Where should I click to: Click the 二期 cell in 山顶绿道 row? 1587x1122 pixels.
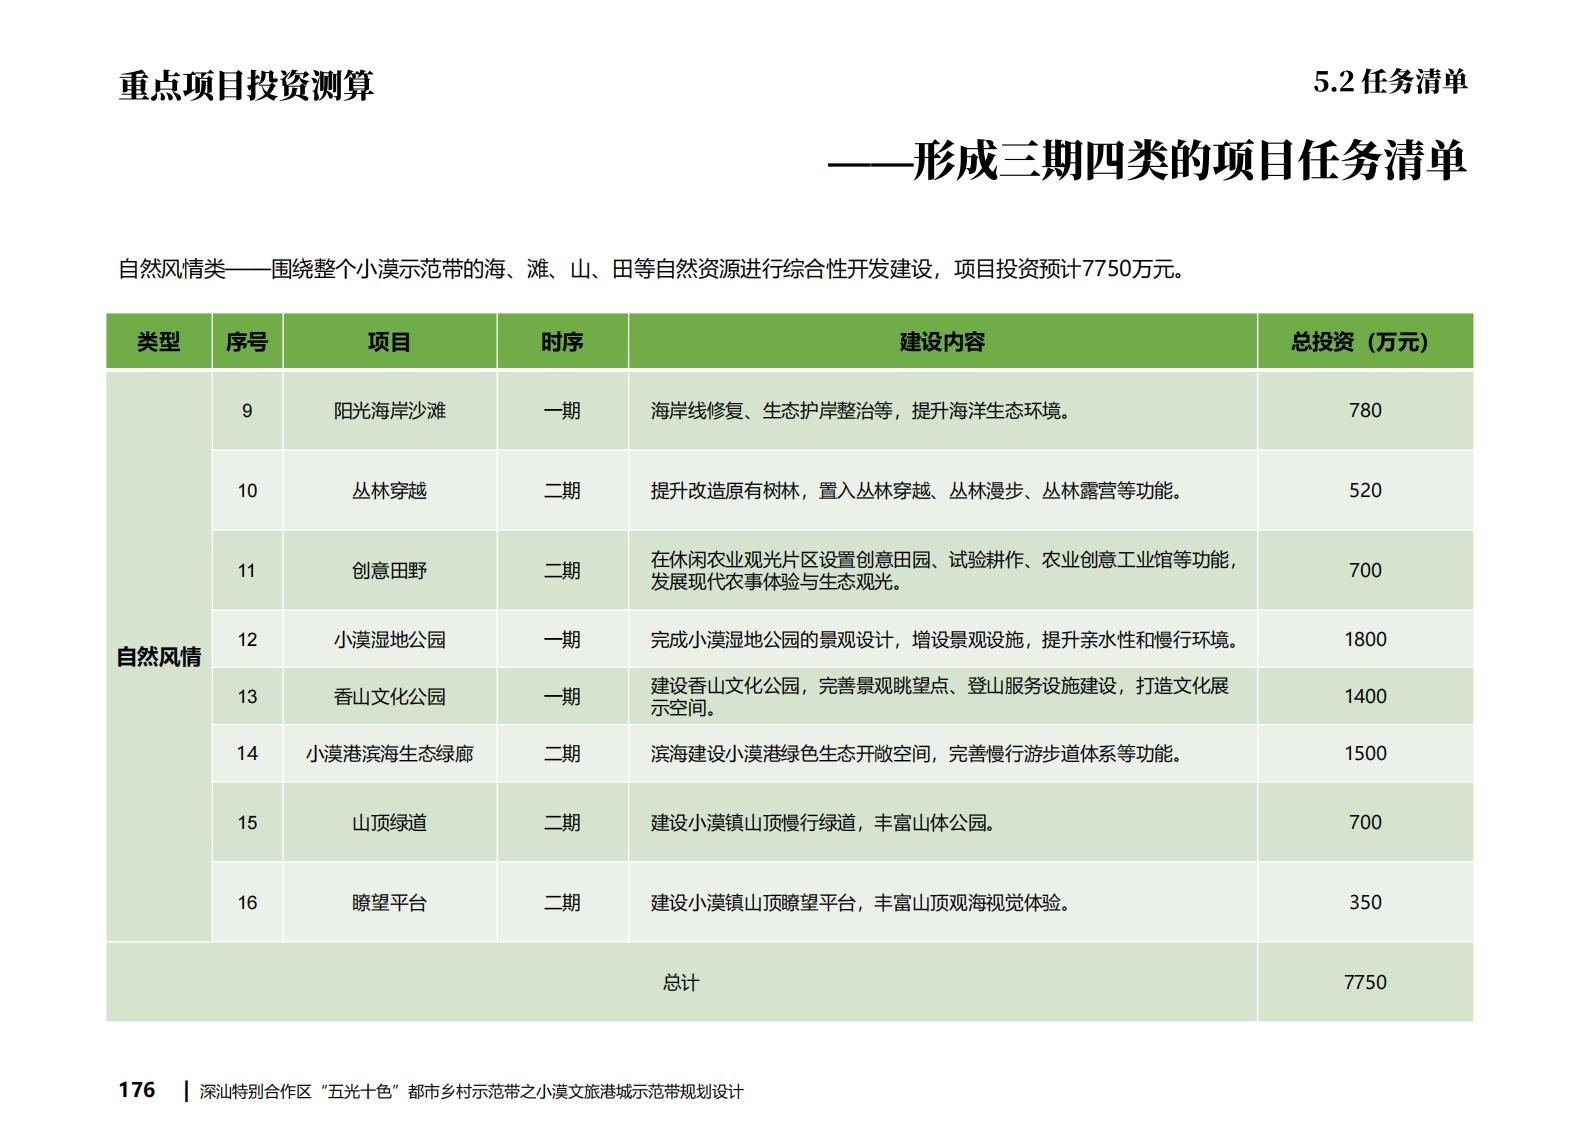click(562, 823)
